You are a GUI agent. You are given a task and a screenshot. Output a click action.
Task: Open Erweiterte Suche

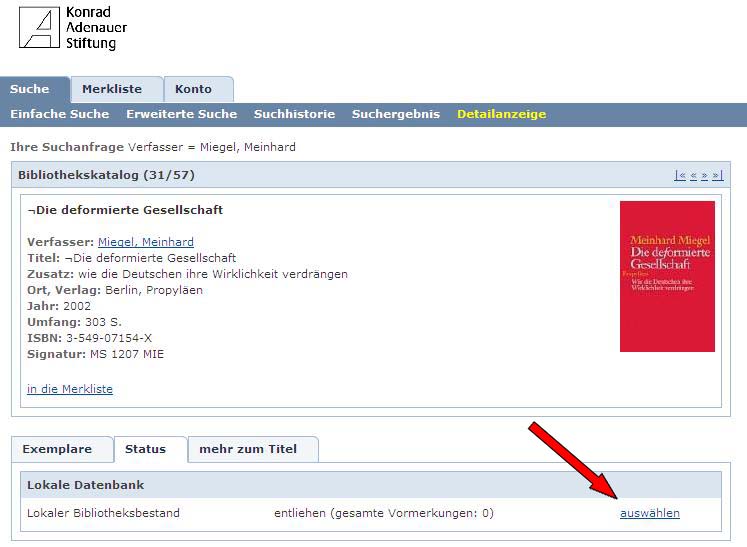pyautogui.click(x=181, y=114)
